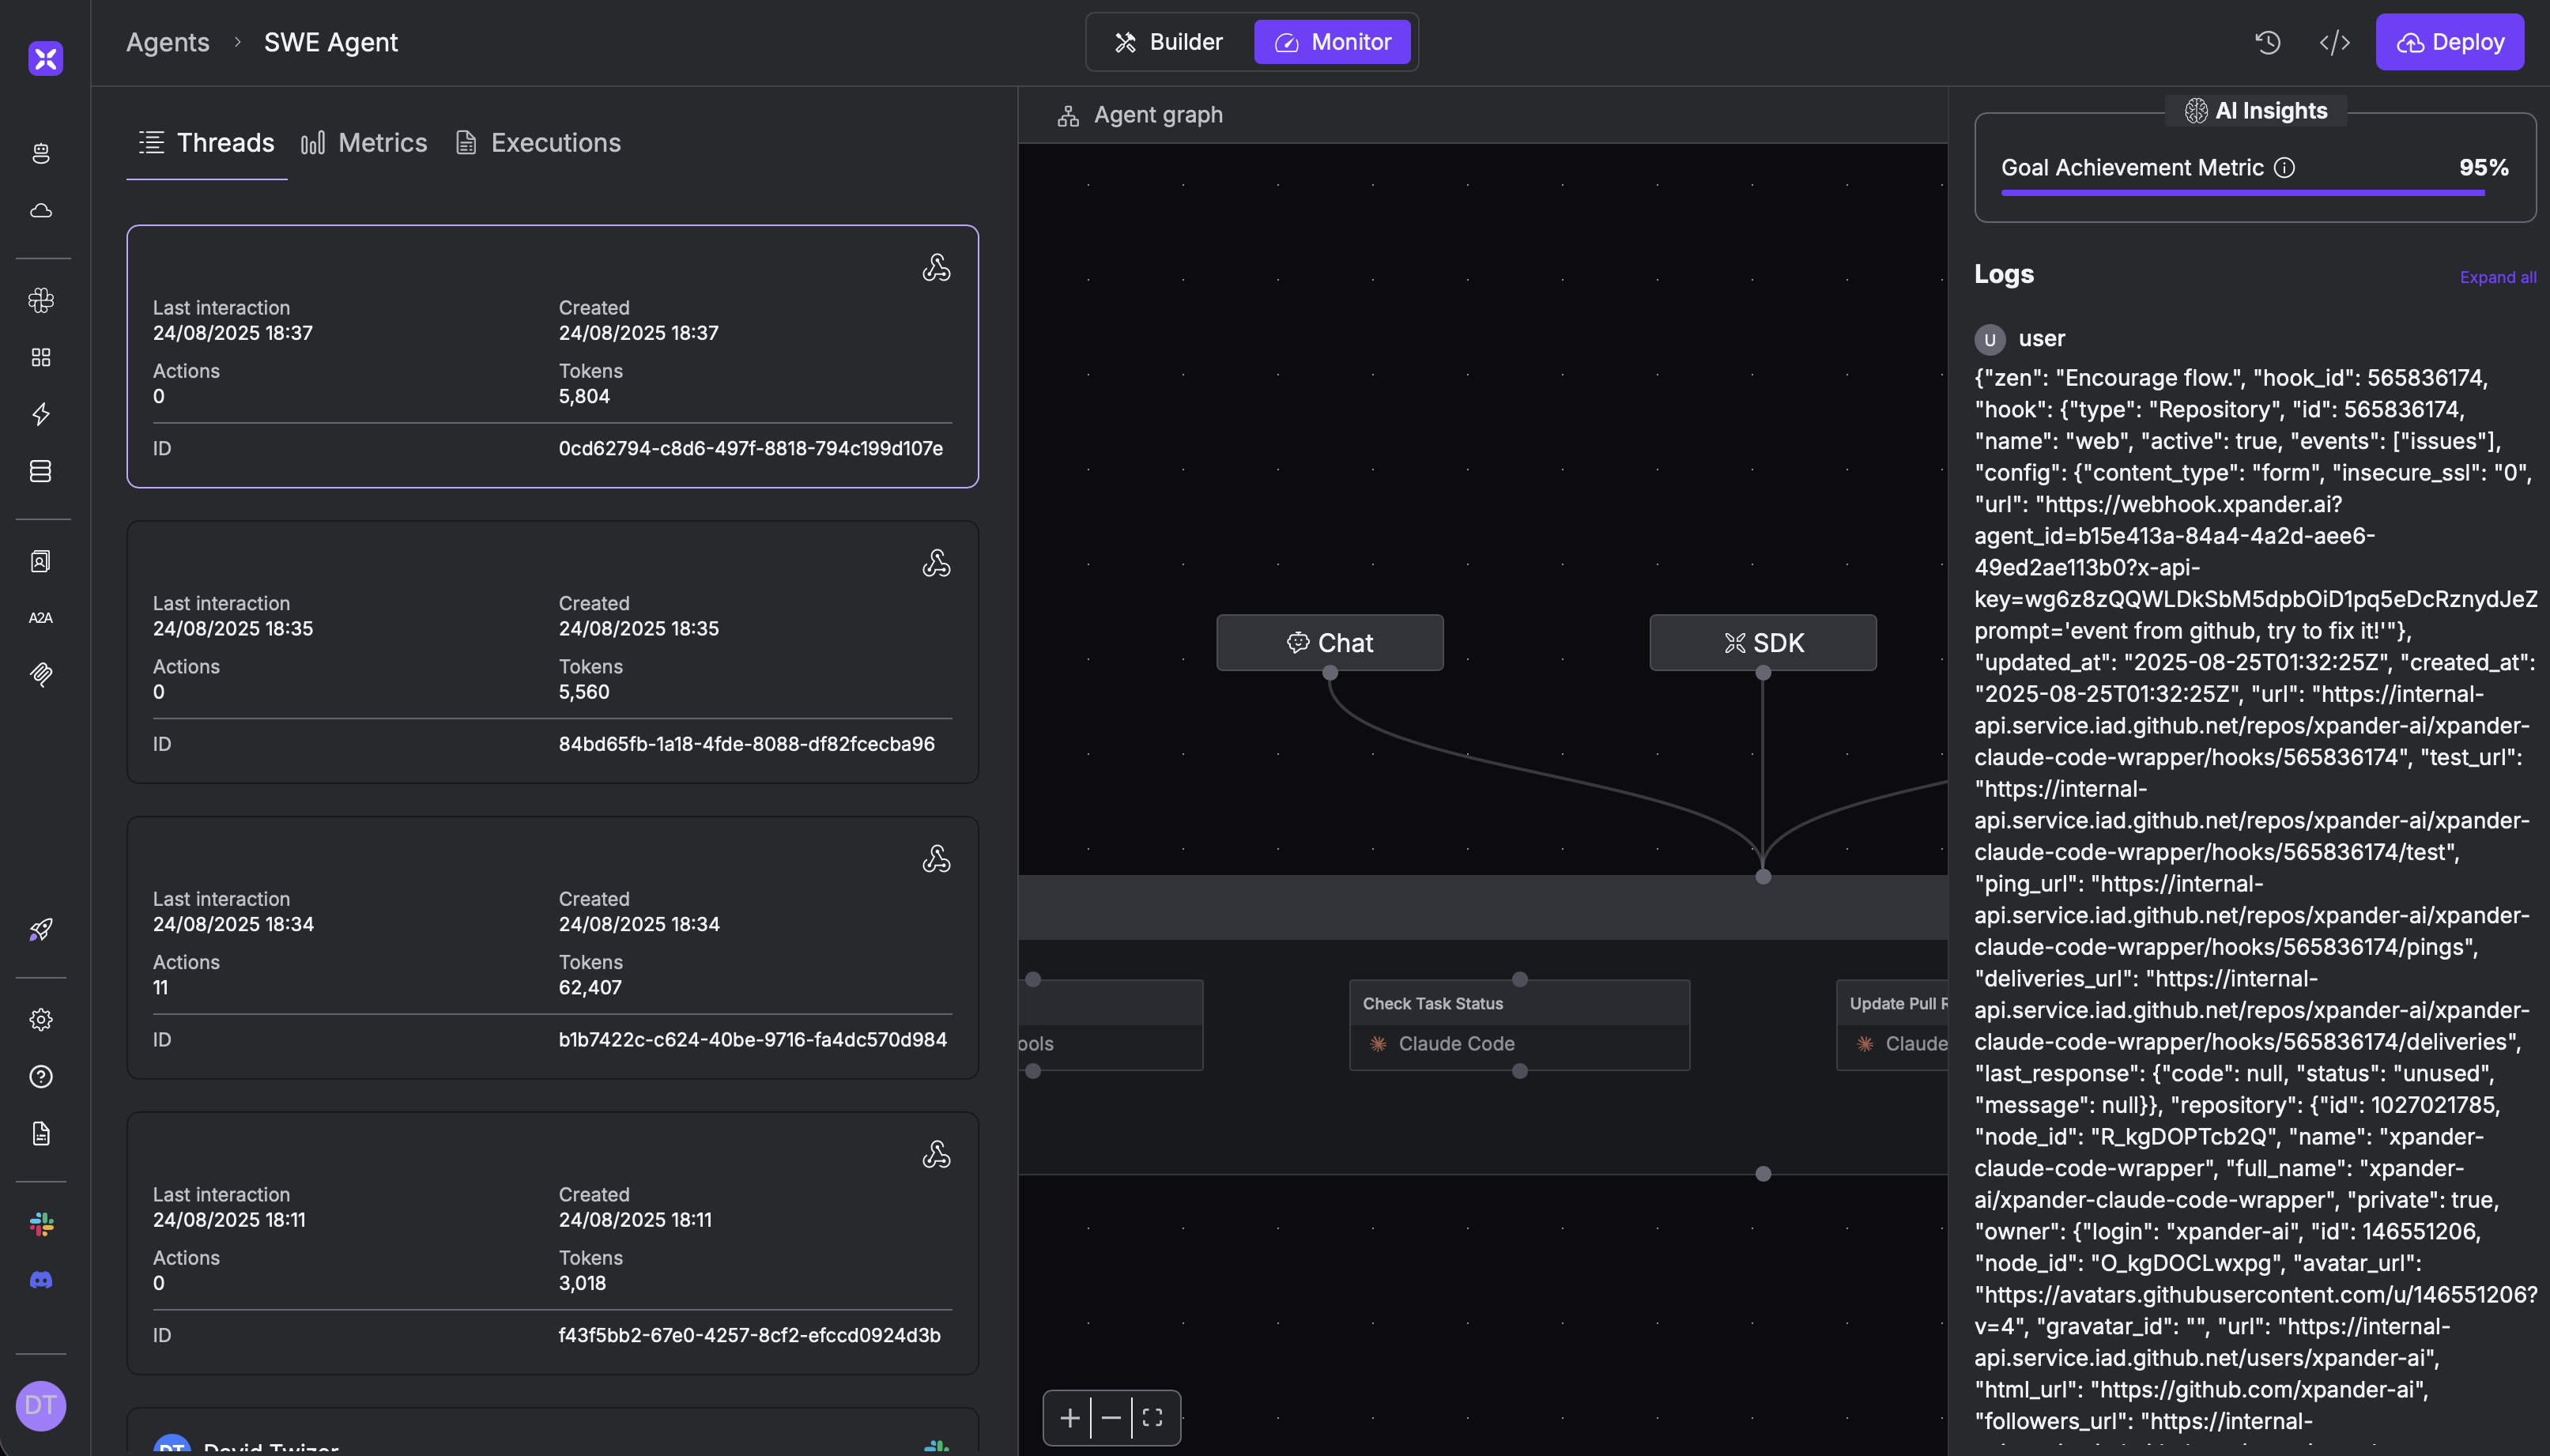Enter fullscreen on the agent graph
This screenshot has height=1456, width=2550.
click(x=1152, y=1417)
